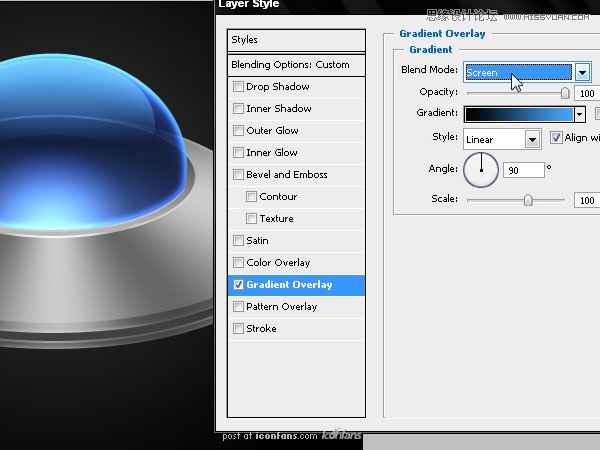The width and height of the screenshot is (600, 450).
Task: Open the Satin settings
Action: [258, 241]
